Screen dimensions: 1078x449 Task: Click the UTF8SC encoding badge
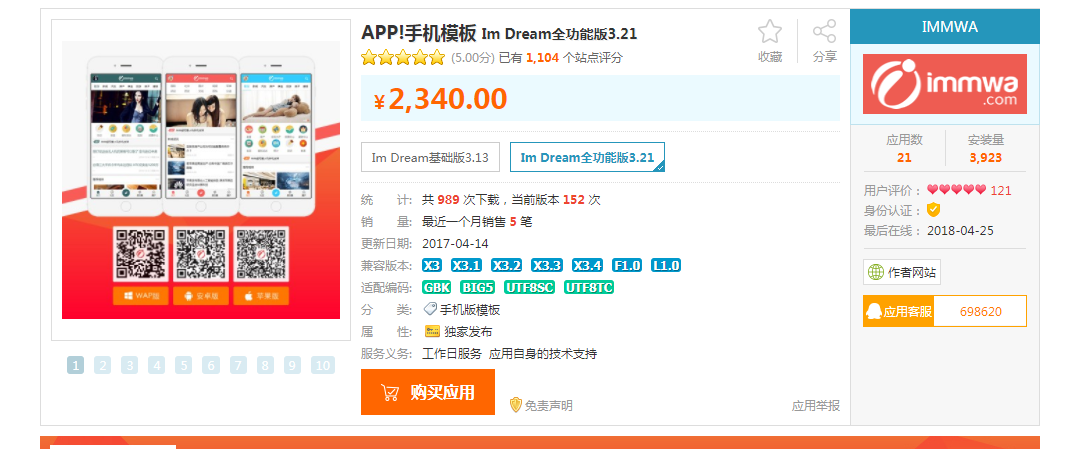[529, 287]
